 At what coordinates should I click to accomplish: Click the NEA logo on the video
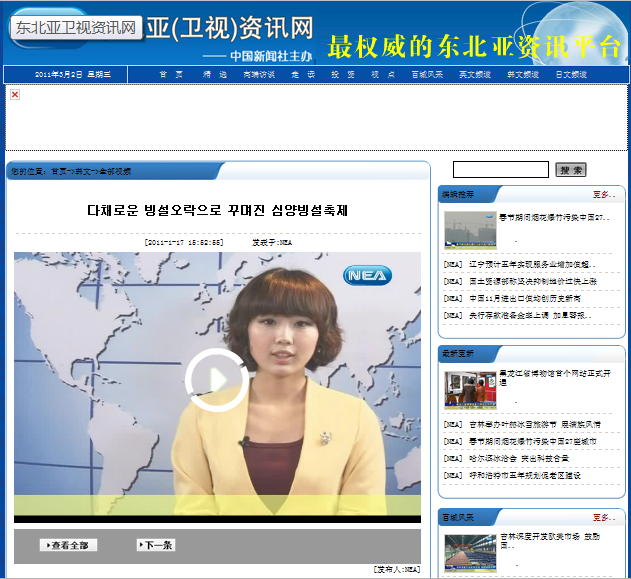(367, 274)
